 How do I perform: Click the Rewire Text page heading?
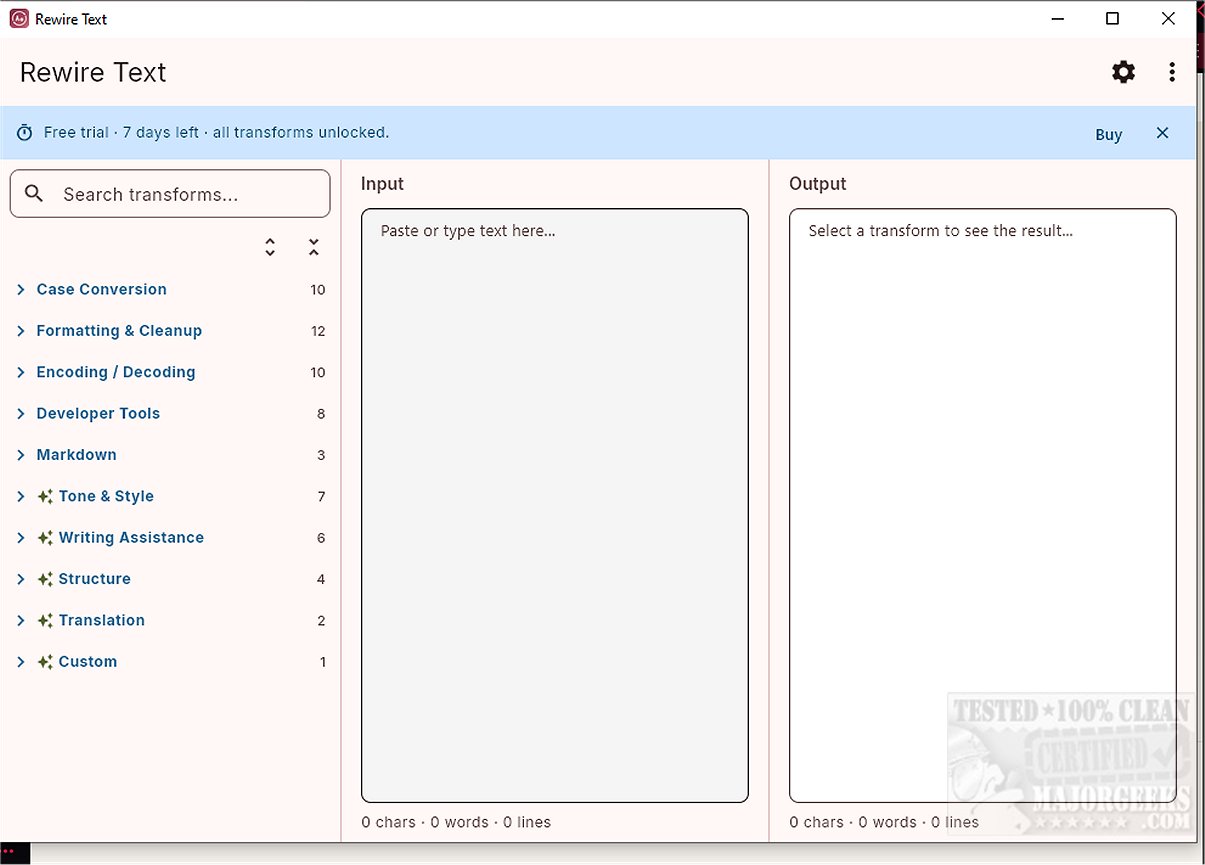[x=93, y=72]
